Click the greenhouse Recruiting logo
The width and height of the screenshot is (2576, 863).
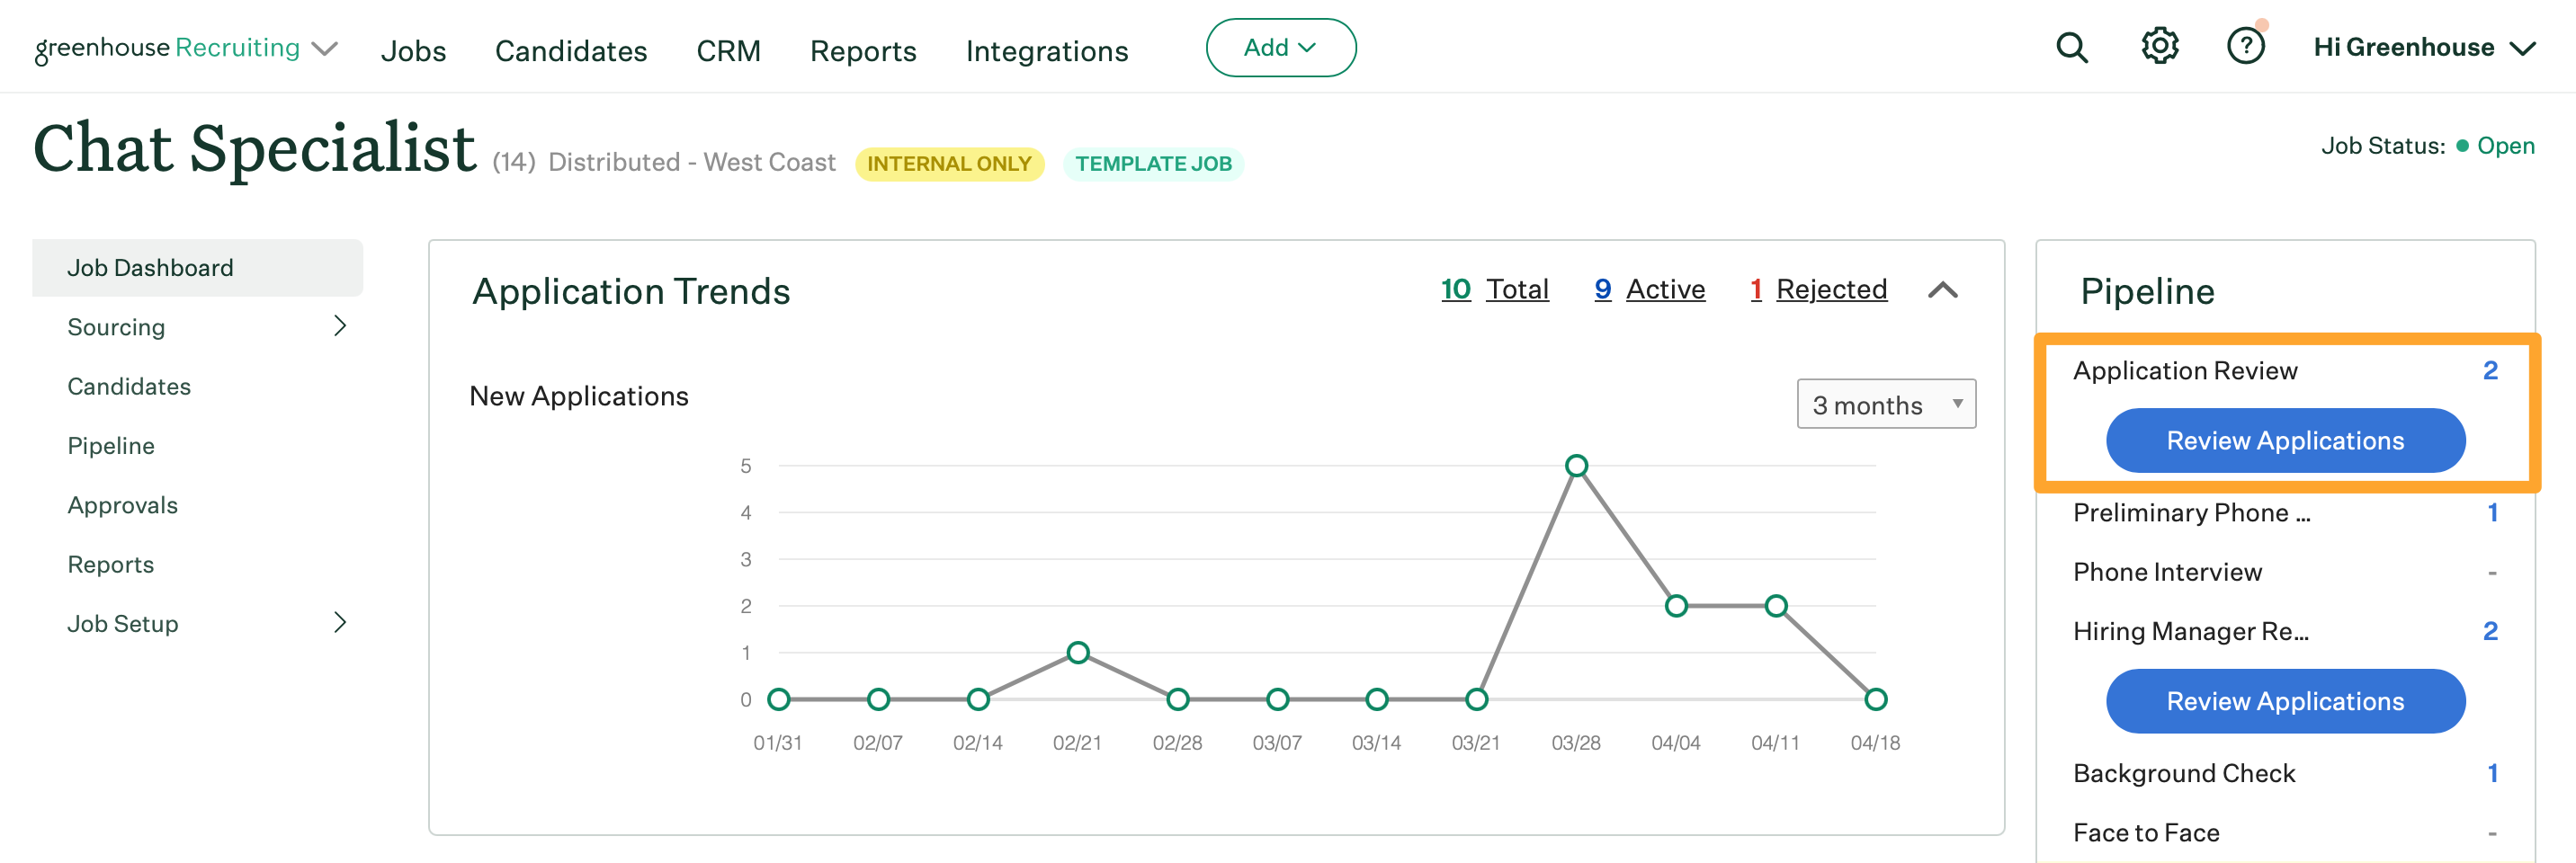167,48
